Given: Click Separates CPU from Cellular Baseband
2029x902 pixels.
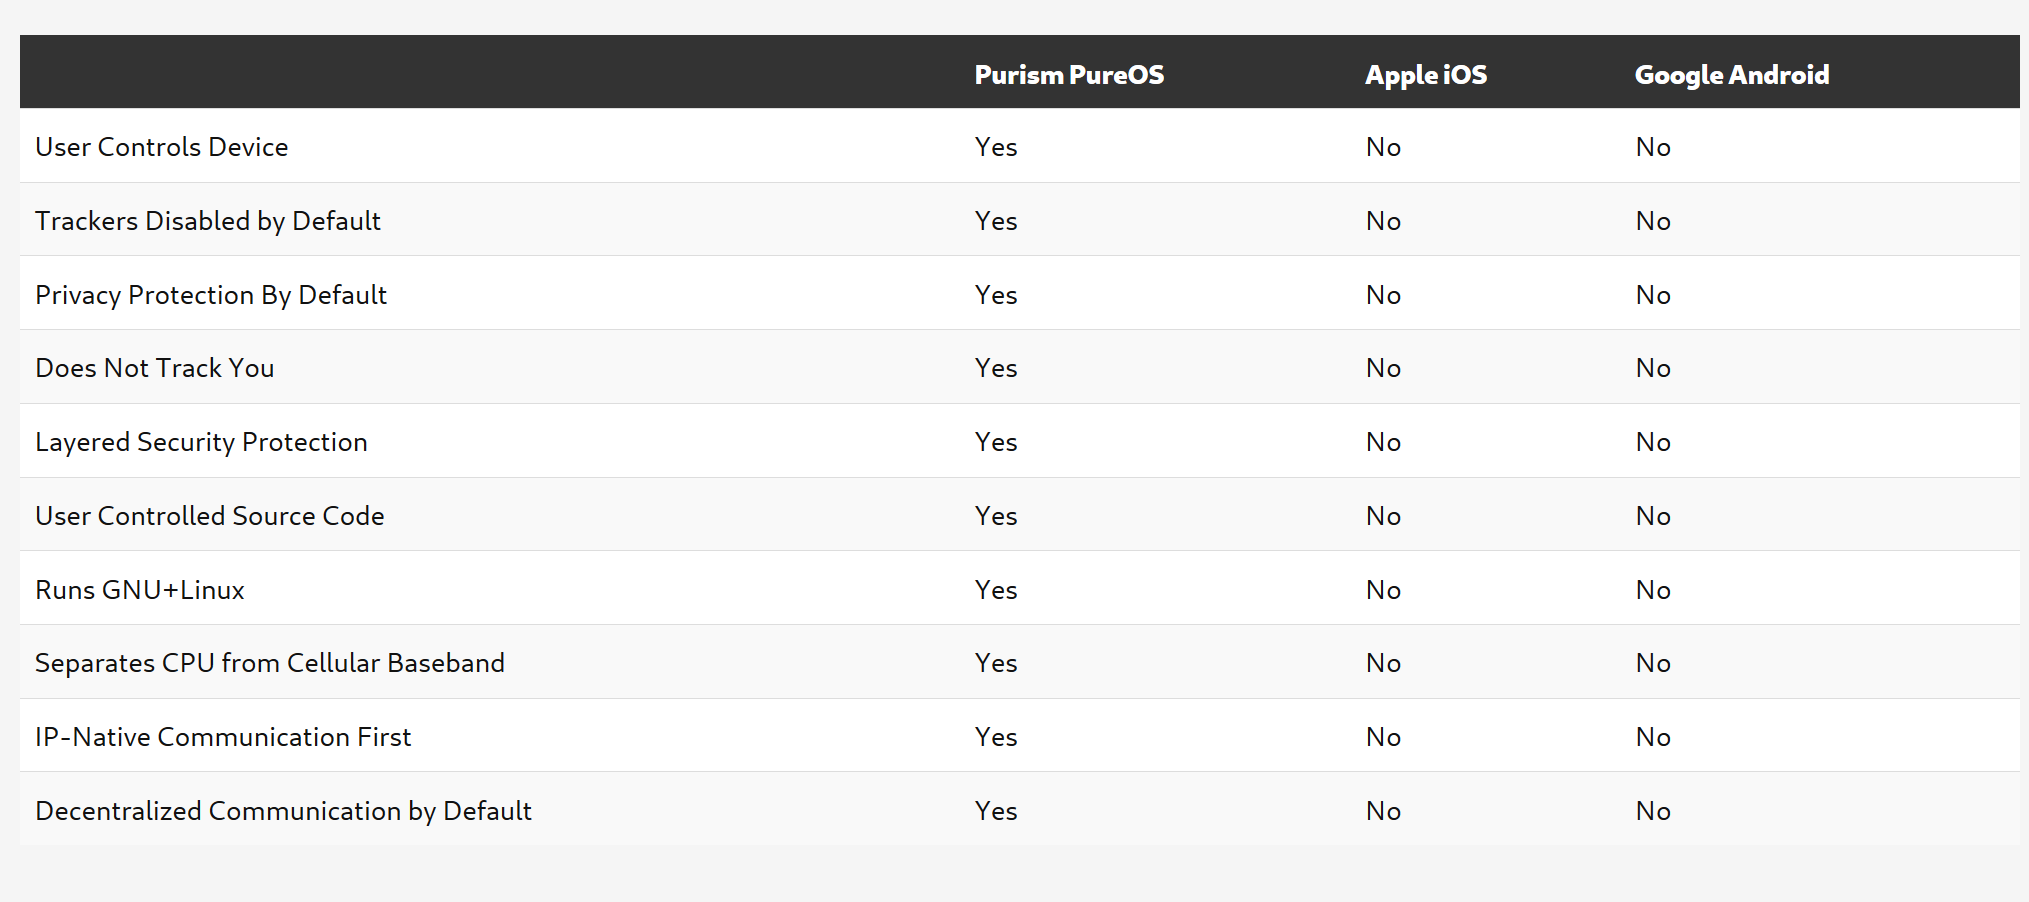Looking at the screenshot, I should click(x=270, y=663).
